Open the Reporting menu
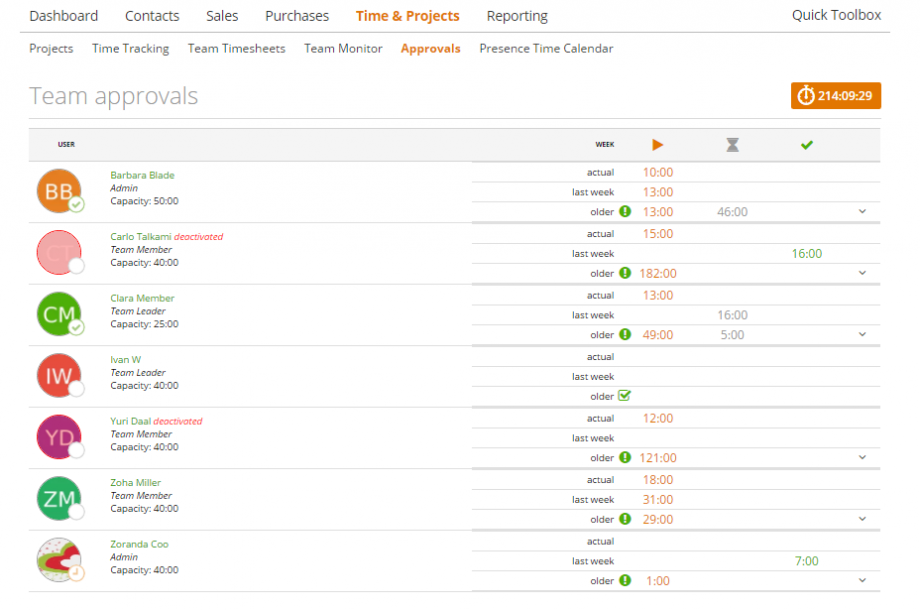This screenshot has width=920, height=610. [517, 15]
